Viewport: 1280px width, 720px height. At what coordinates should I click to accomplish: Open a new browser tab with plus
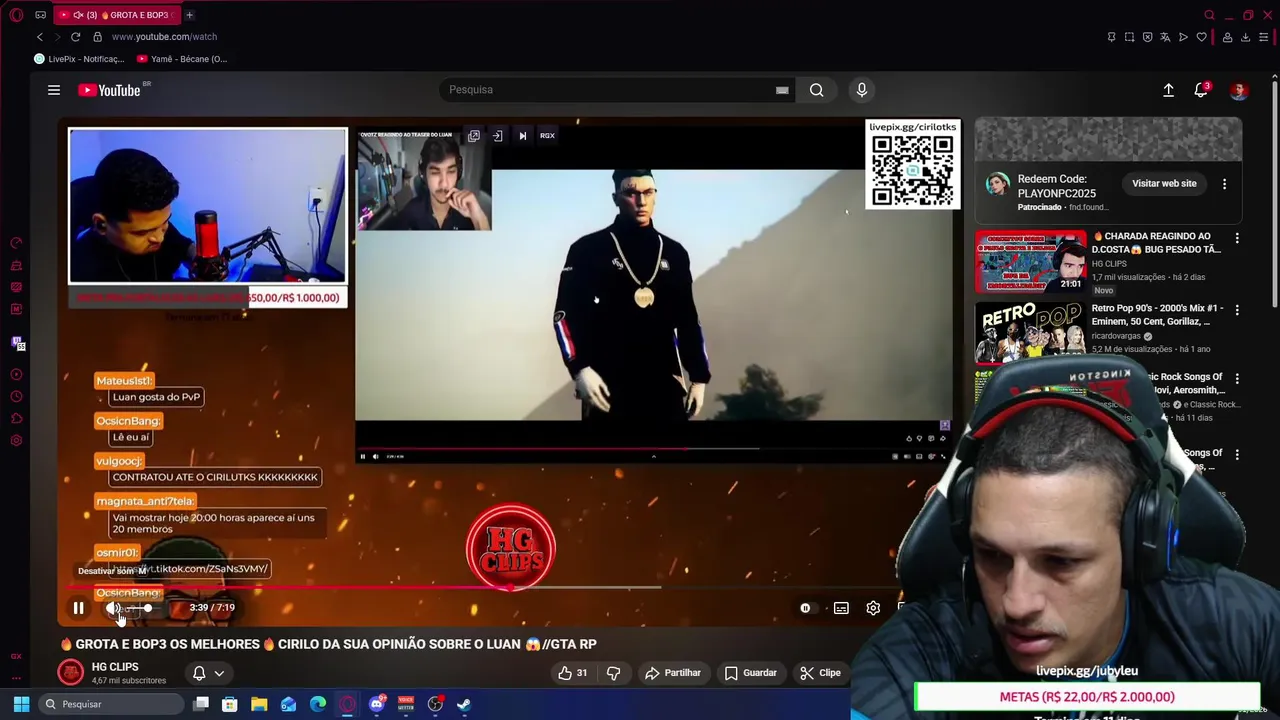coord(189,15)
